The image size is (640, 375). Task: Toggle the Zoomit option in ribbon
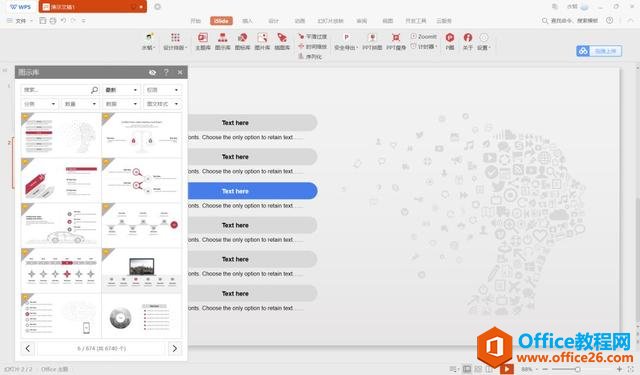coord(424,36)
